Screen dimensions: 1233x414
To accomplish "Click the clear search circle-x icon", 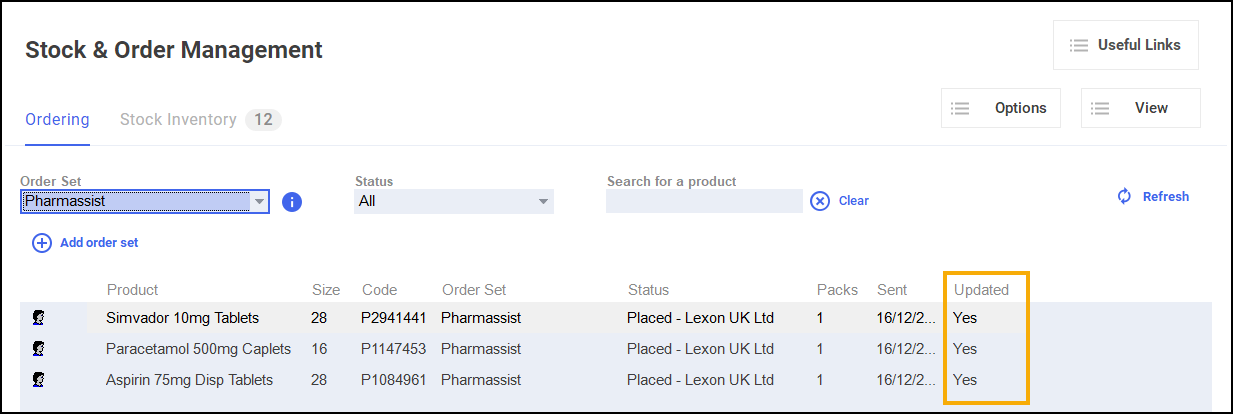I will (x=820, y=201).
